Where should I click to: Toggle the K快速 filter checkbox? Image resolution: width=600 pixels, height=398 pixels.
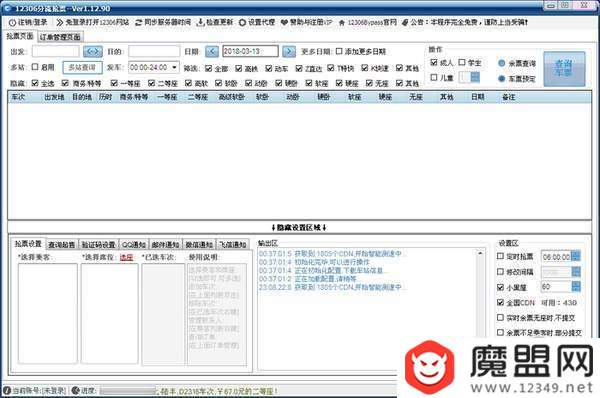tap(365, 68)
